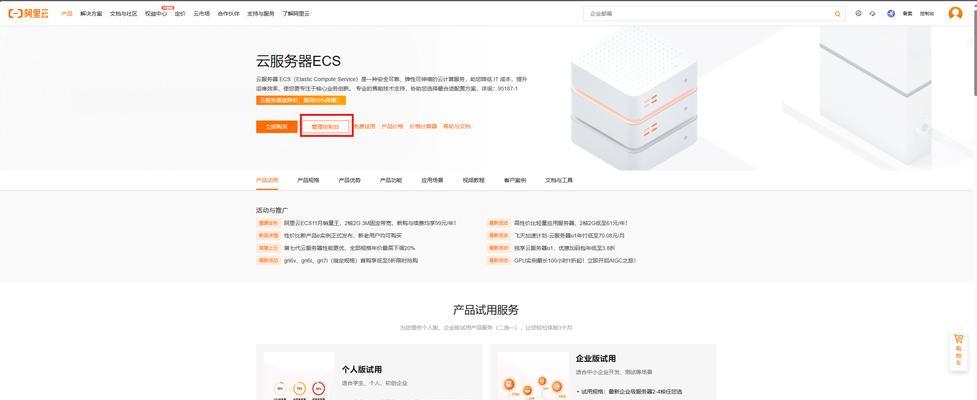Open the promo about 第七代云服务器性能更优
Screen dimensions: 977x400
coord(350,248)
